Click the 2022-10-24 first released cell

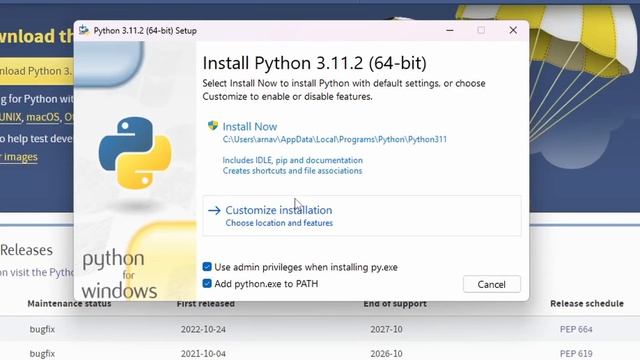point(203,329)
